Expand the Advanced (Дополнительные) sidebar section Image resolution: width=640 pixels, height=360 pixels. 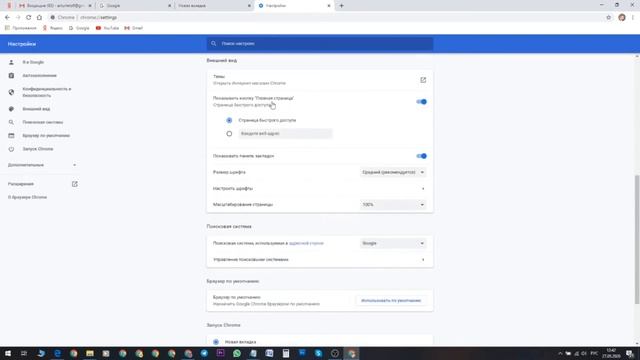[42, 165]
